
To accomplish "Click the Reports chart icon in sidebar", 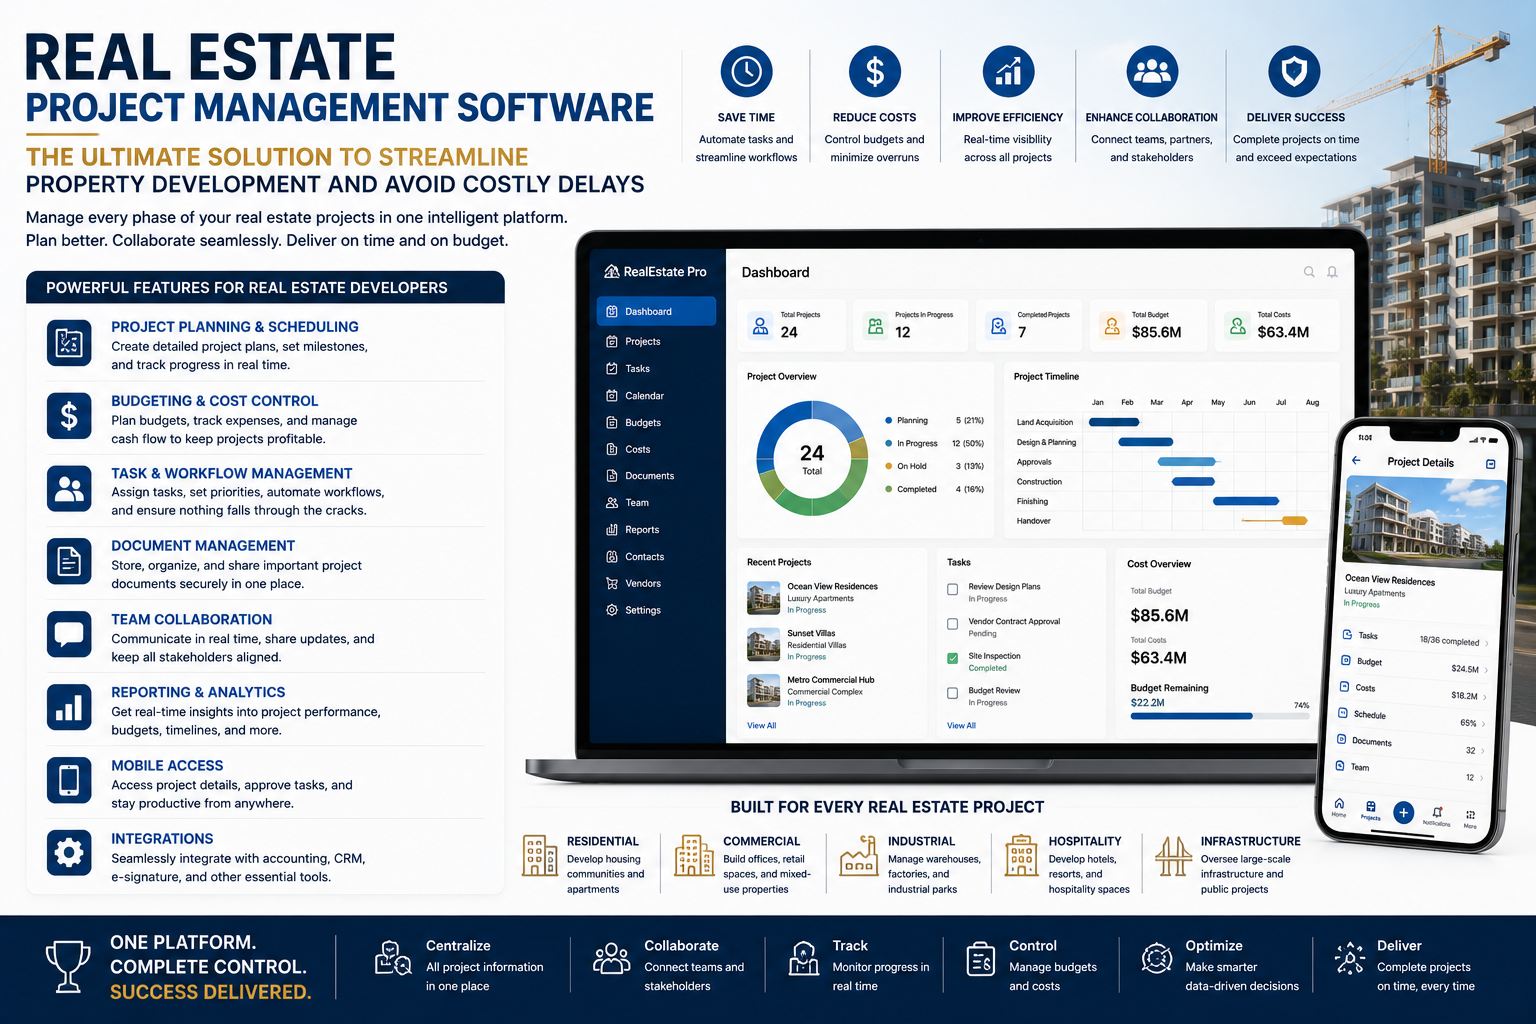I will (x=612, y=530).
